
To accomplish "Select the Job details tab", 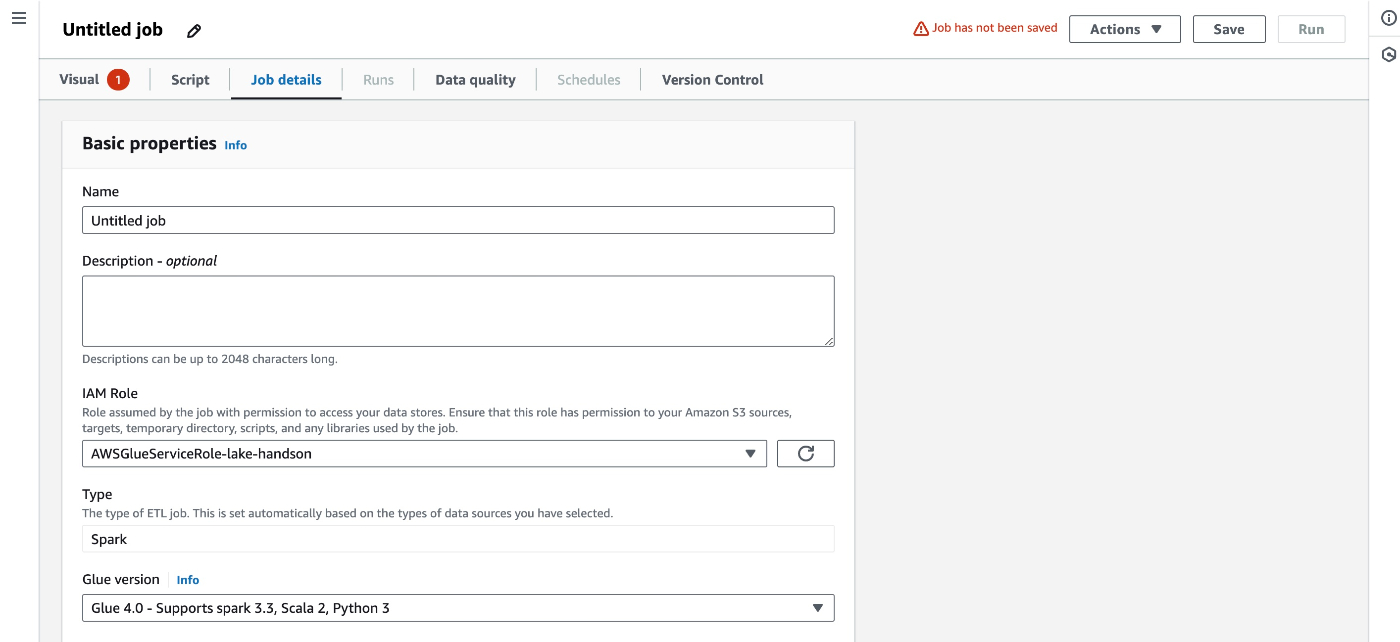I will [x=286, y=80].
